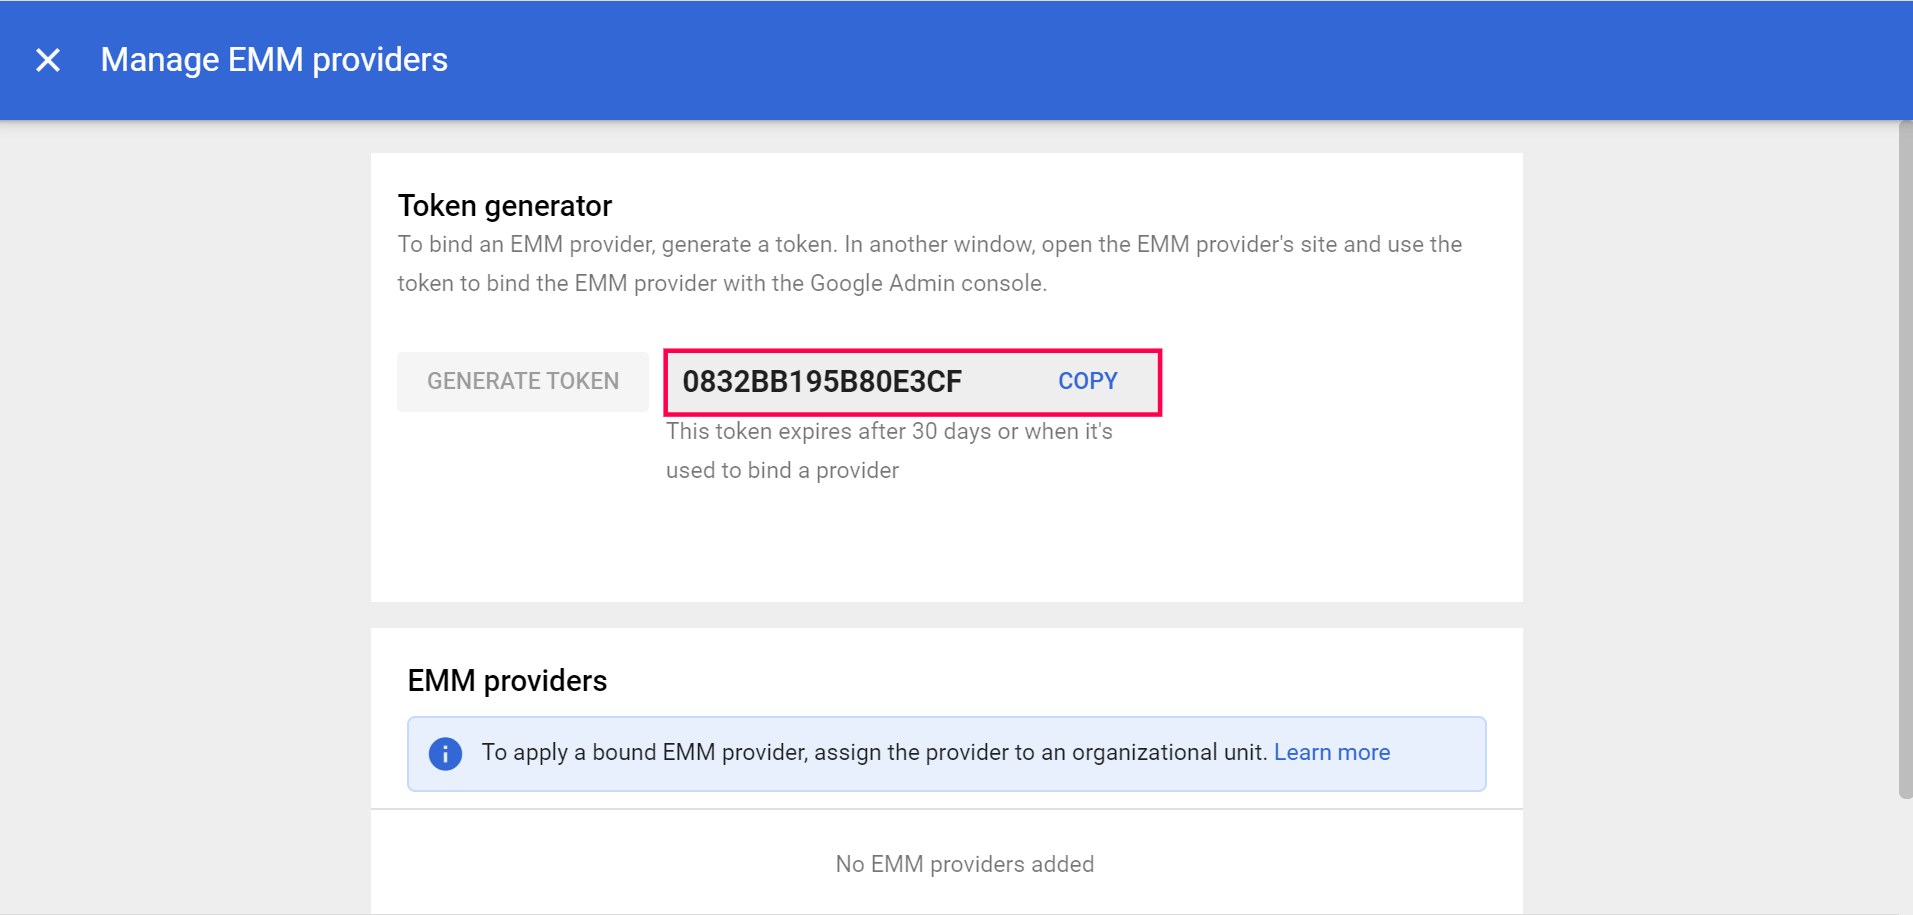The image size is (1913, 915).
Task: Select the token value 0832BB195B80E3CF
Action: 821,382
